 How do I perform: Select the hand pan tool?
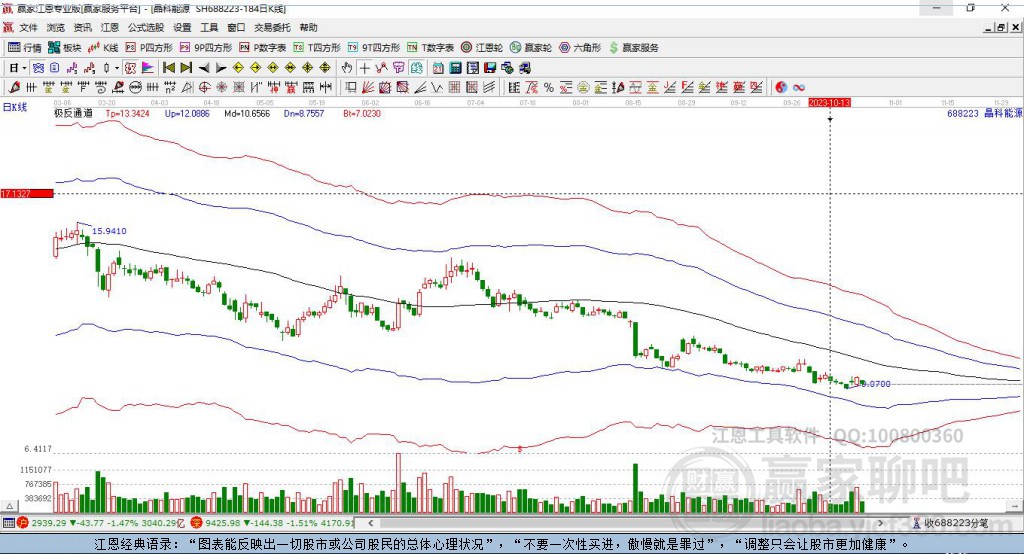pyautogui.click(x=347, y=68)
